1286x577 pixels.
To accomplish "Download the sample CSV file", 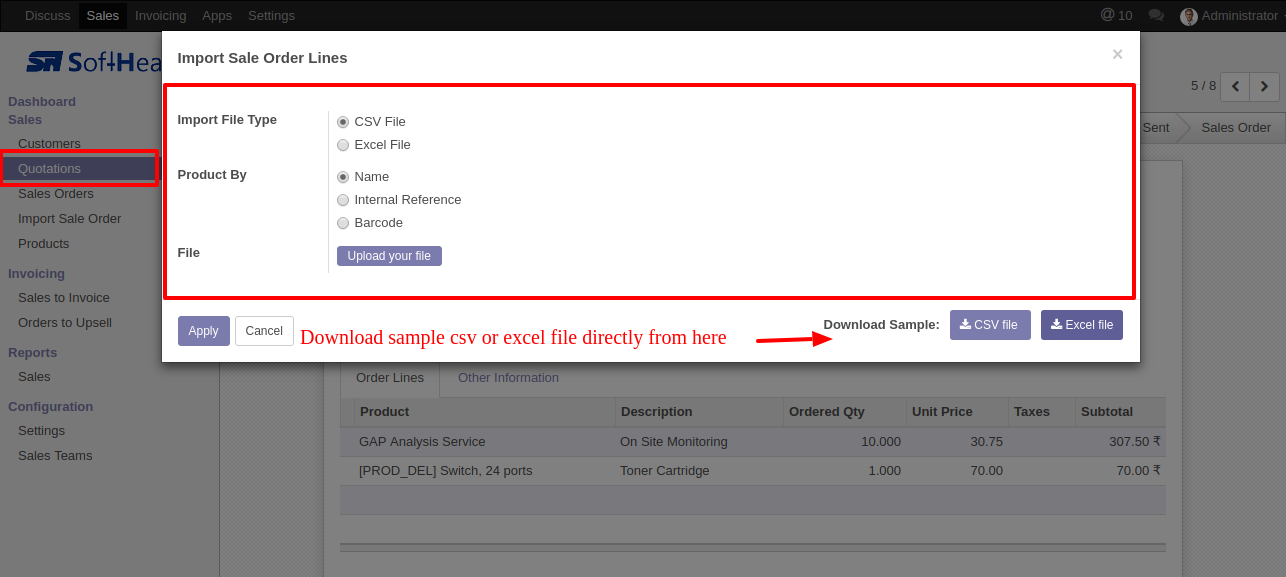I will (990, 325).
